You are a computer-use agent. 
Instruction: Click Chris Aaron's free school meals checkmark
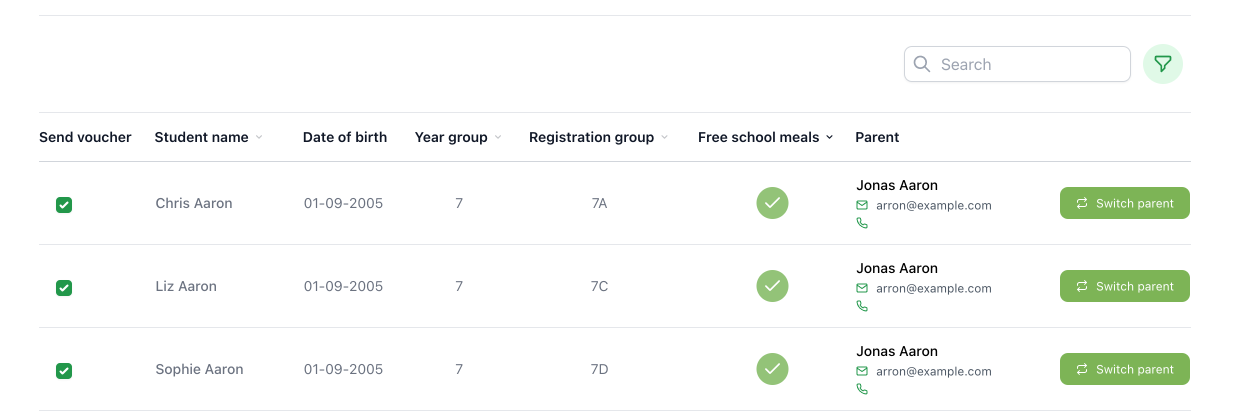[772, 203]
